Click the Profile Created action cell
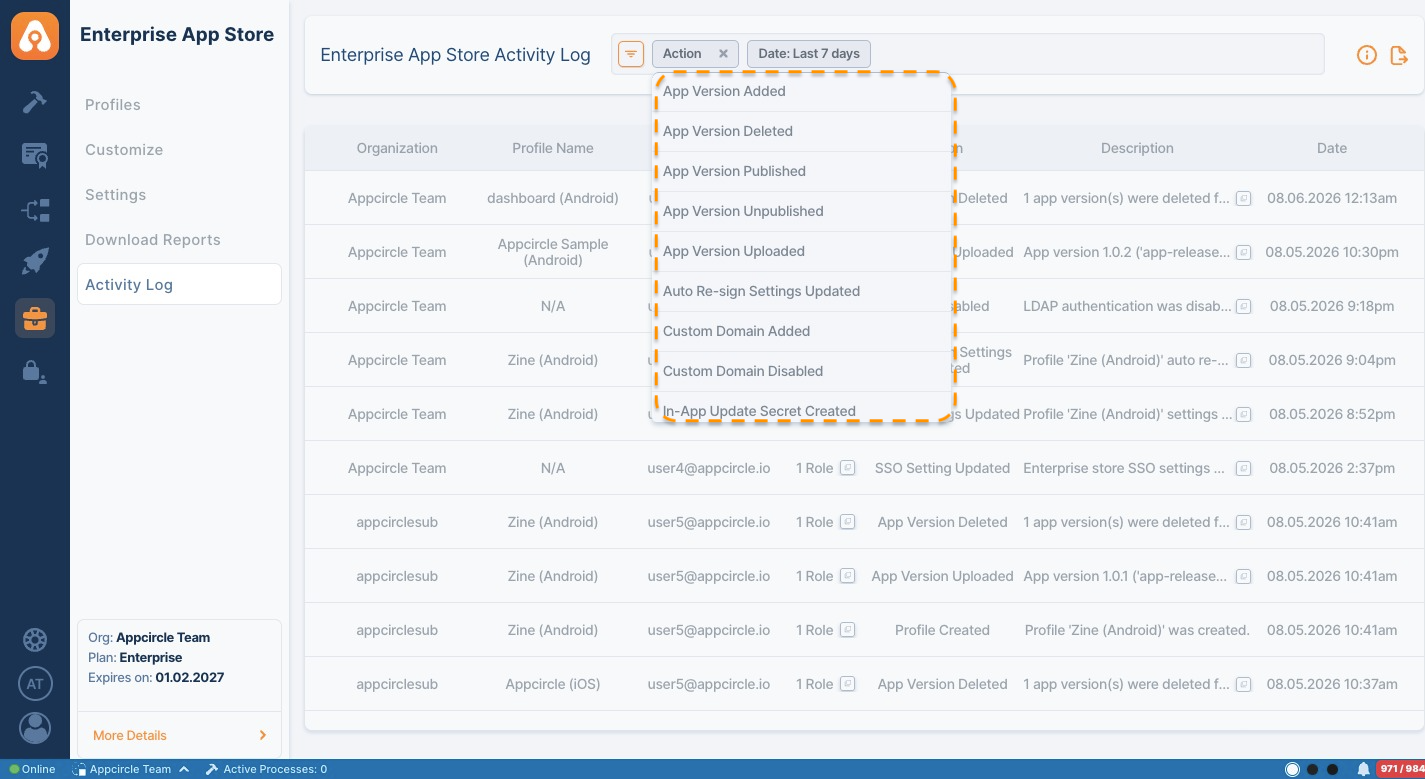This screenshot has width=1425, height=779. (942, 630)
